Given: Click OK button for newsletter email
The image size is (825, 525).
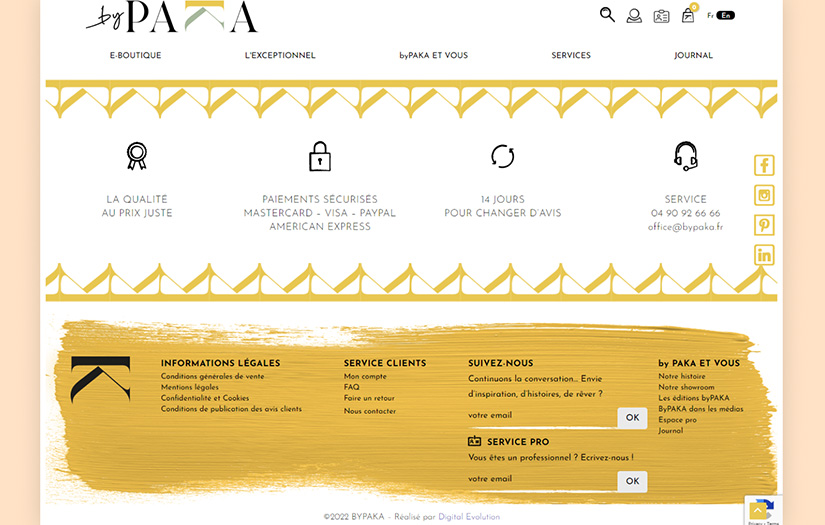Looking at the screenshot, I should [632, 418].
